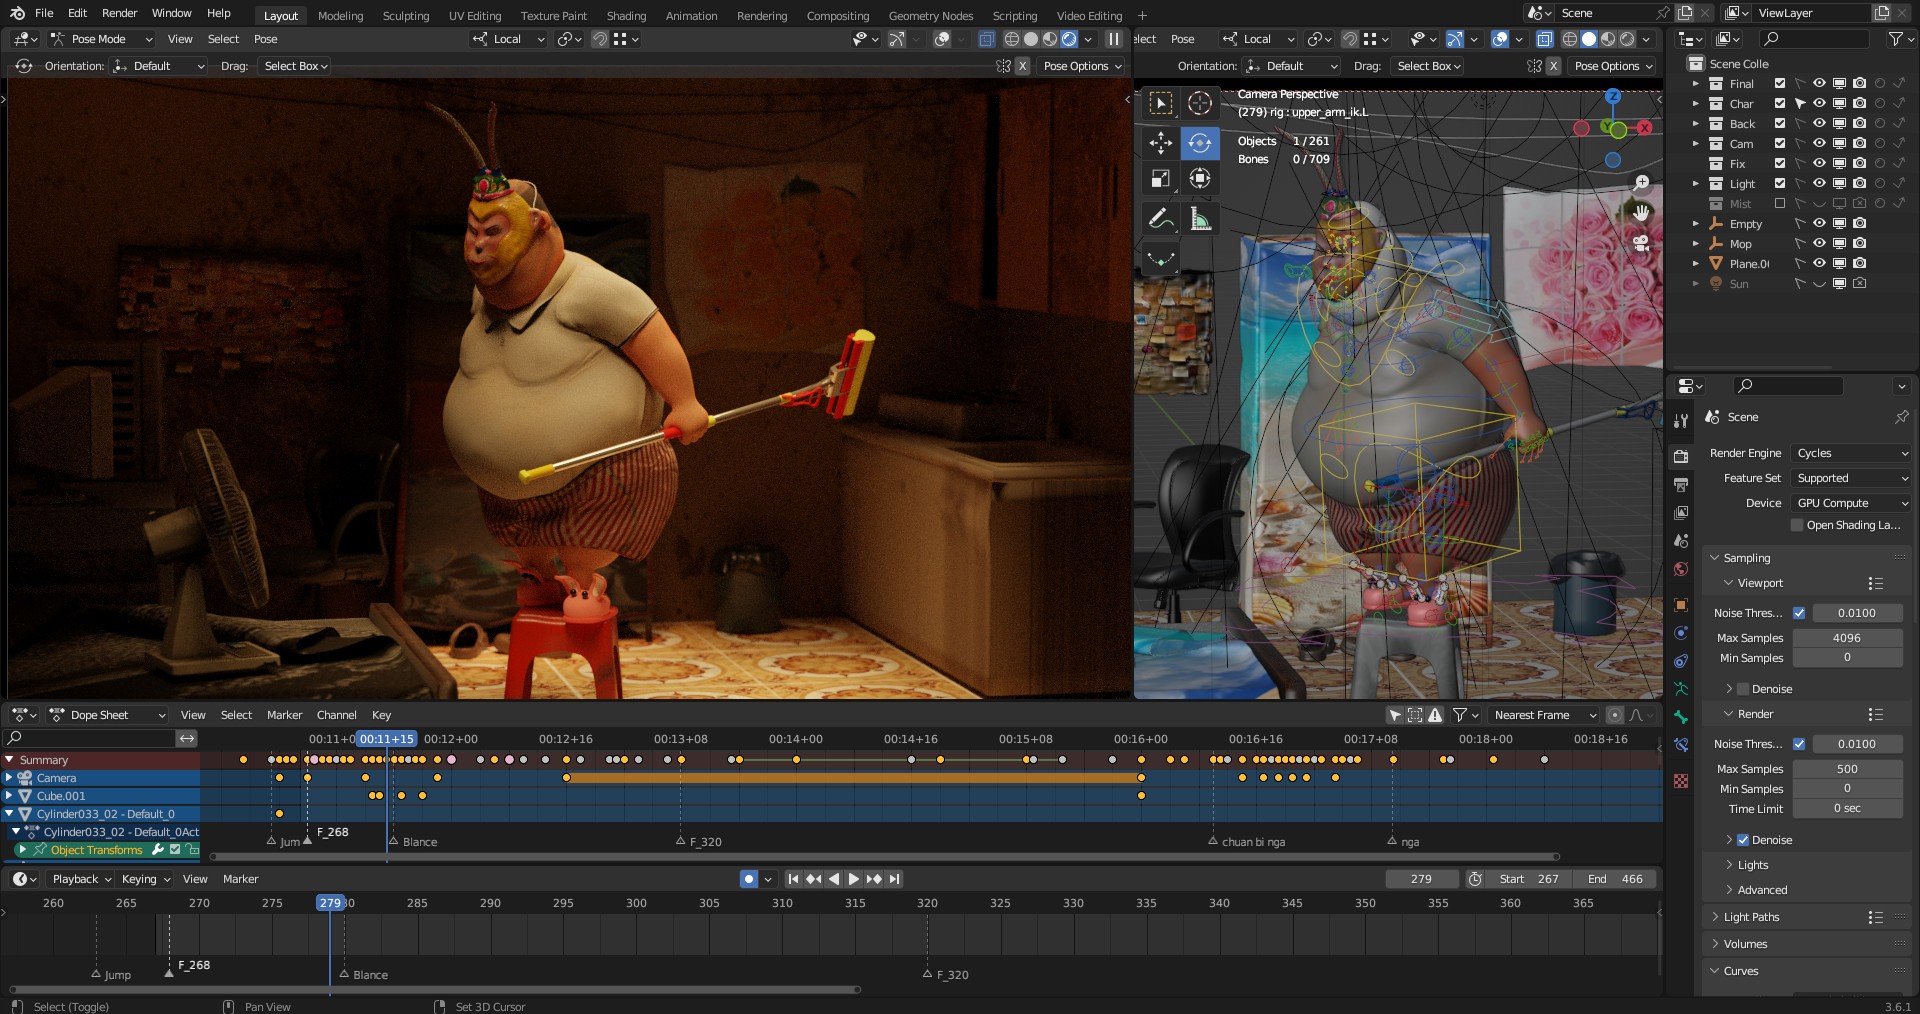Hide the Light collection with eye icon
Screen dimensions: 1920x1014
tap(1819, 184)
